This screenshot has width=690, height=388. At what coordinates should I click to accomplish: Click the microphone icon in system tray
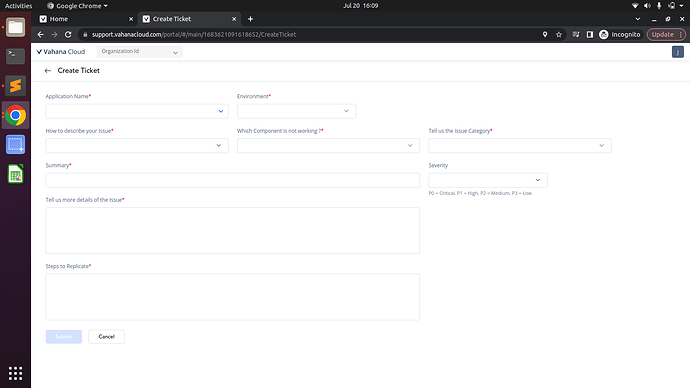point(659,6)
